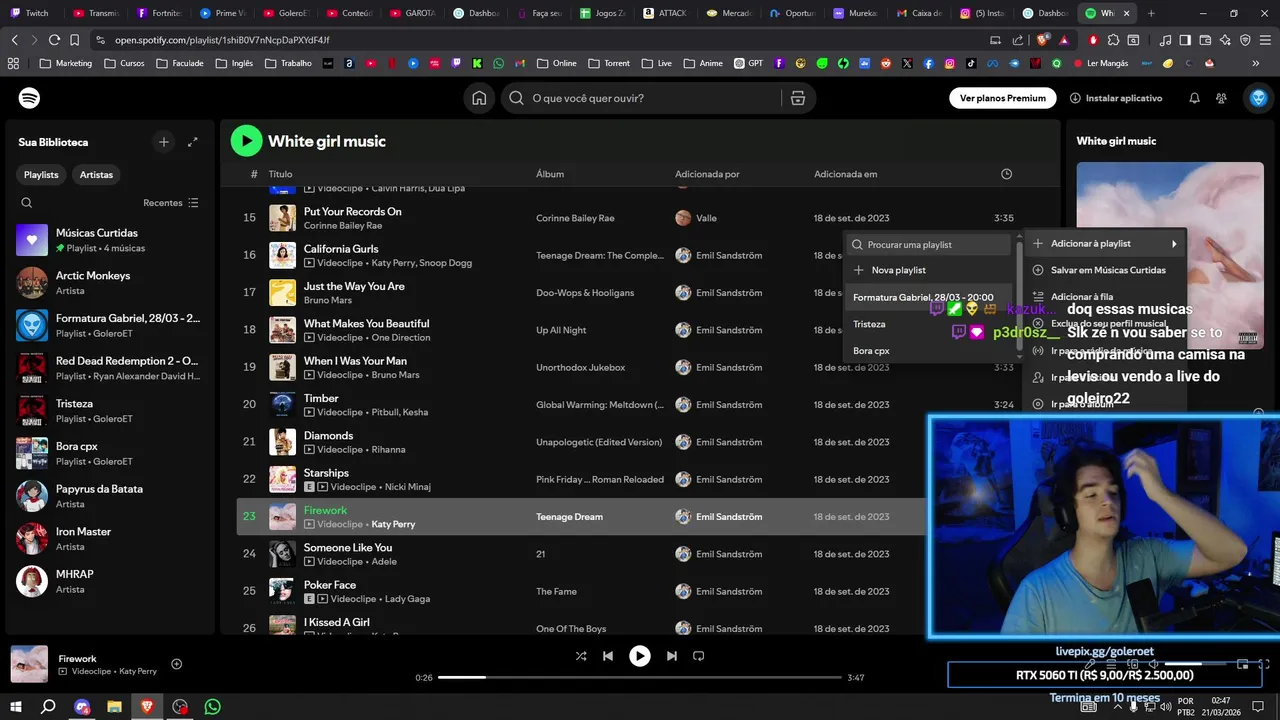
Task: Open Formatura Gabriel playlist in library sidebar
Action: pos(109,326)
